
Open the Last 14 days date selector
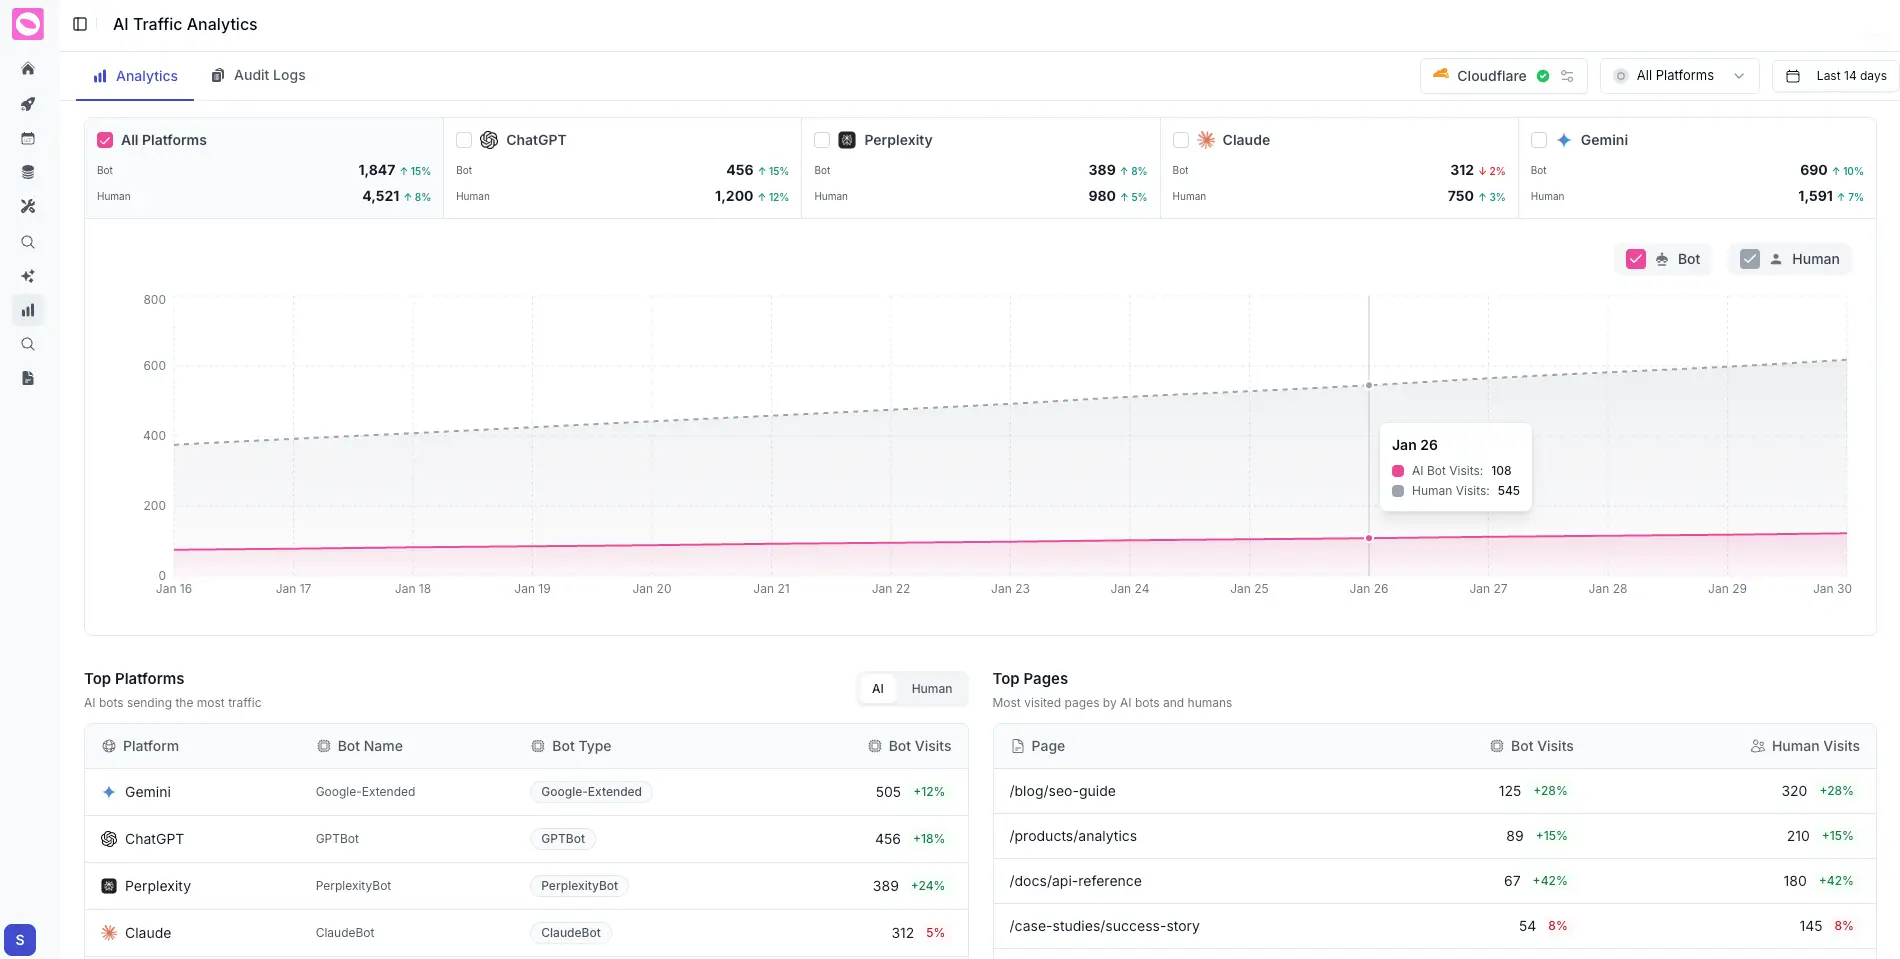1836,75
